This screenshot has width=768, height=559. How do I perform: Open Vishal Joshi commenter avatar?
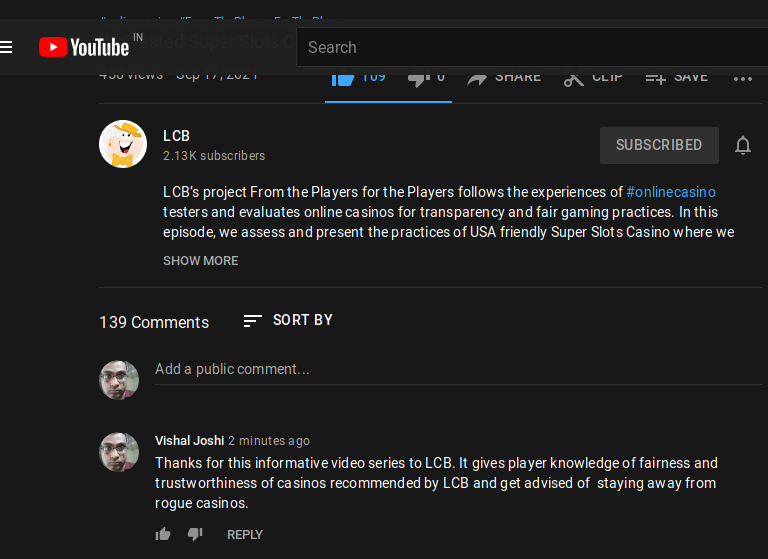click(119, 452)
